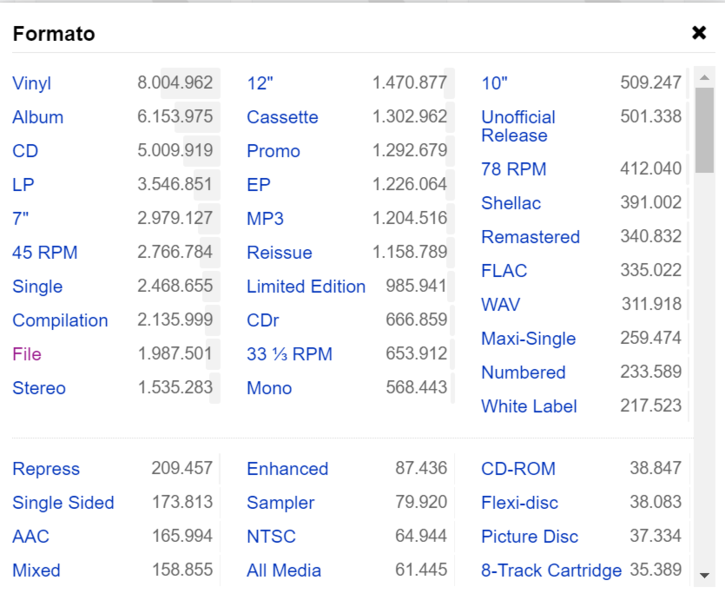Select the Vinyl format link
Image resolution: width=725 pixels, height=600 pixels.
(32, 83)
